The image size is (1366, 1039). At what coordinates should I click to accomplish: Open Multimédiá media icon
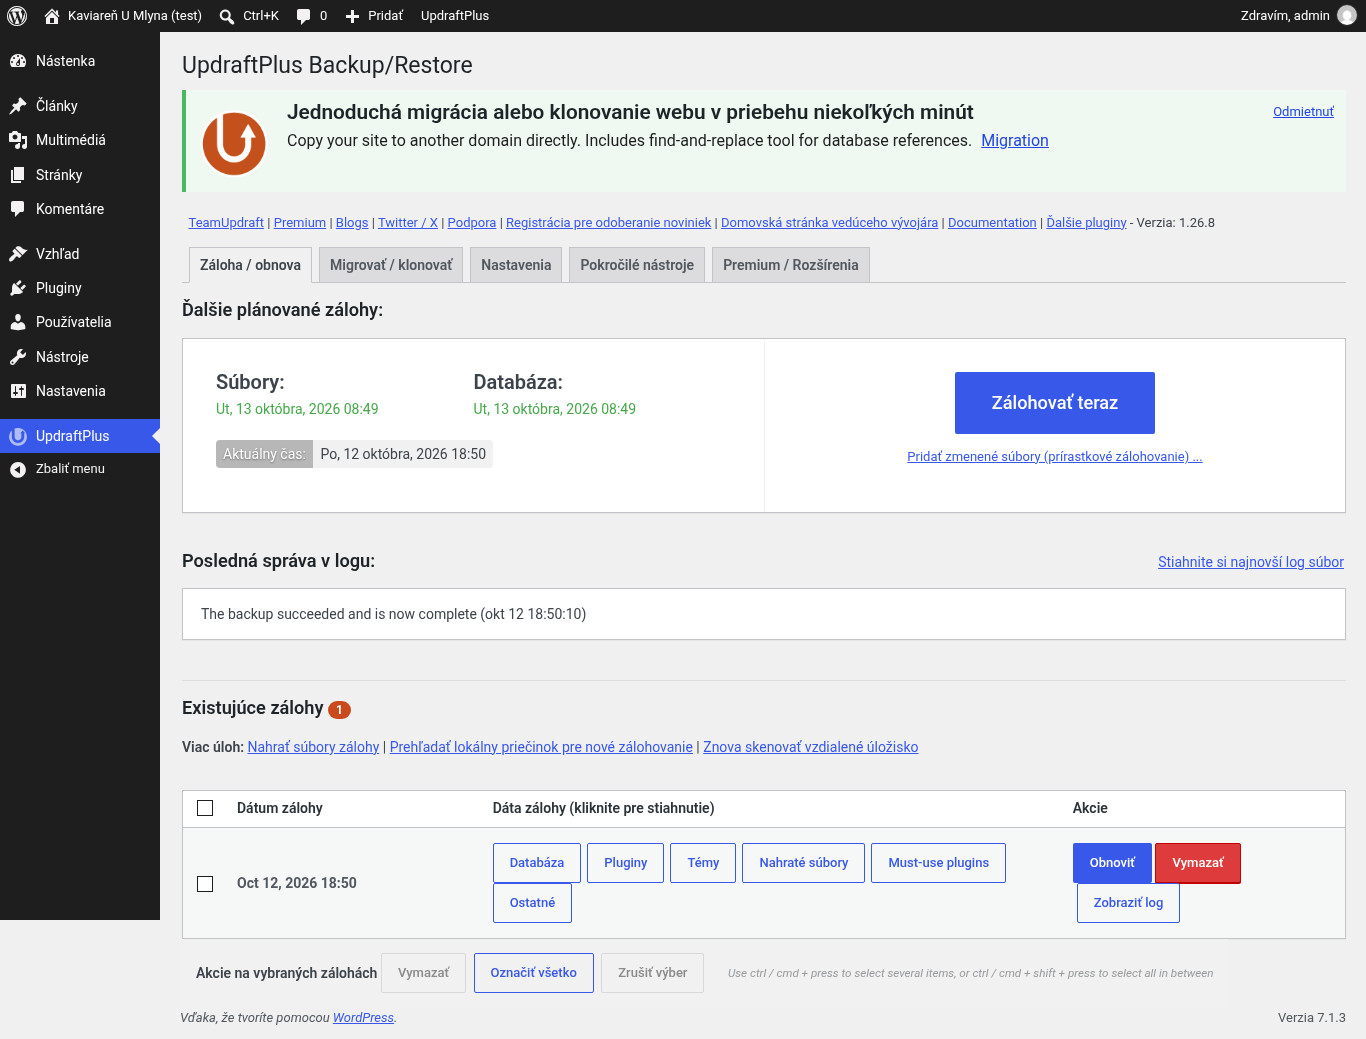coord(18,140)
